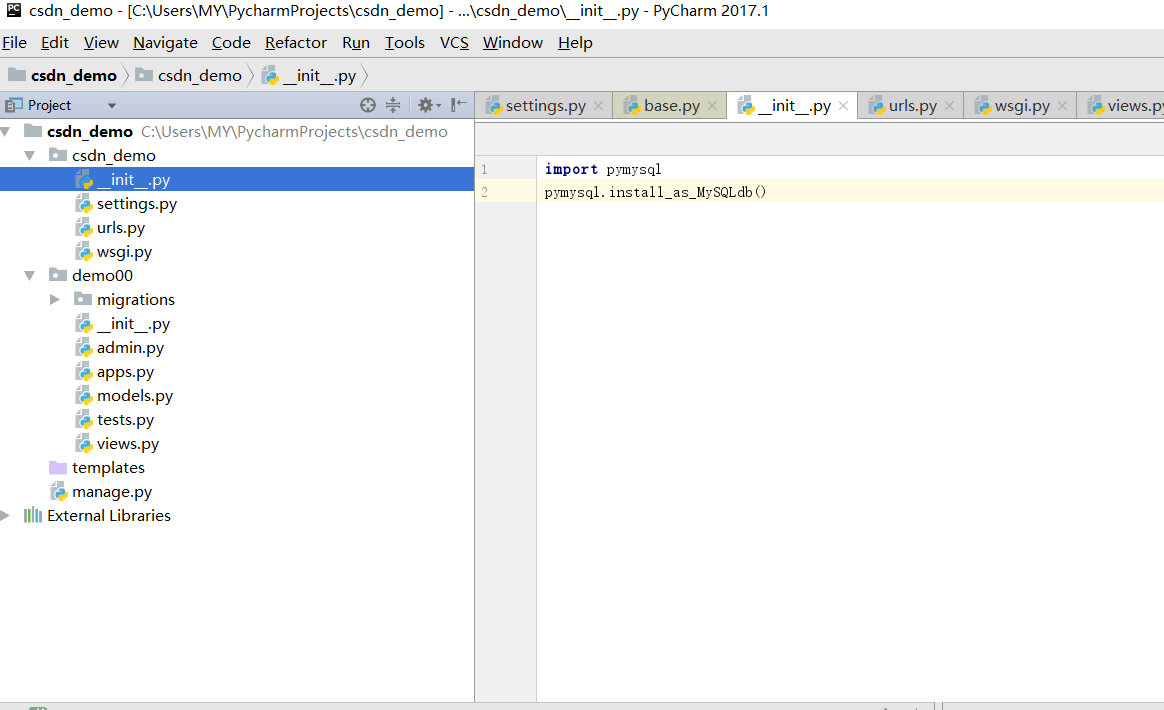Select apps.py in the project tree
1164x710 pixels.
(x=125, y=371)
